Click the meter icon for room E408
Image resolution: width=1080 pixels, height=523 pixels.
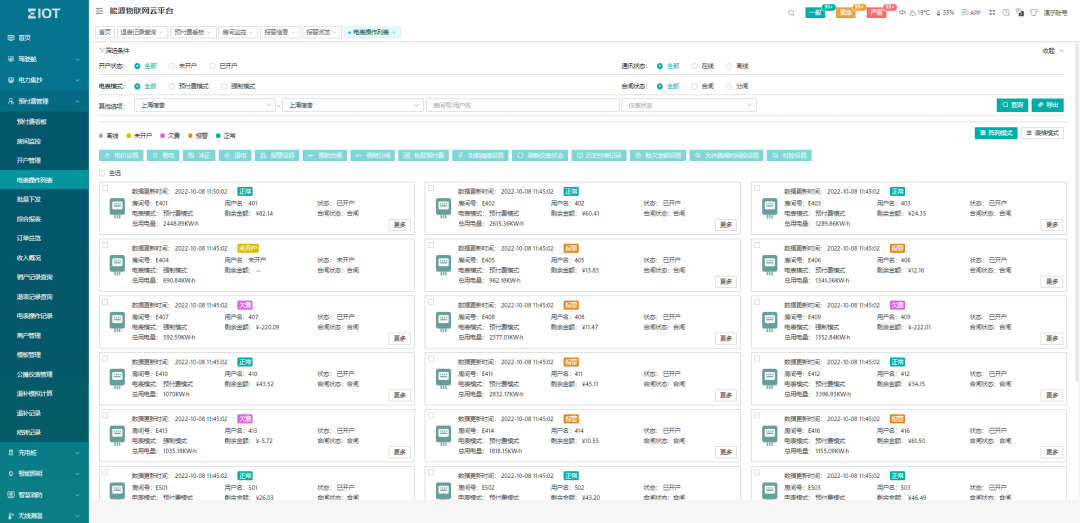pos(441,320)
